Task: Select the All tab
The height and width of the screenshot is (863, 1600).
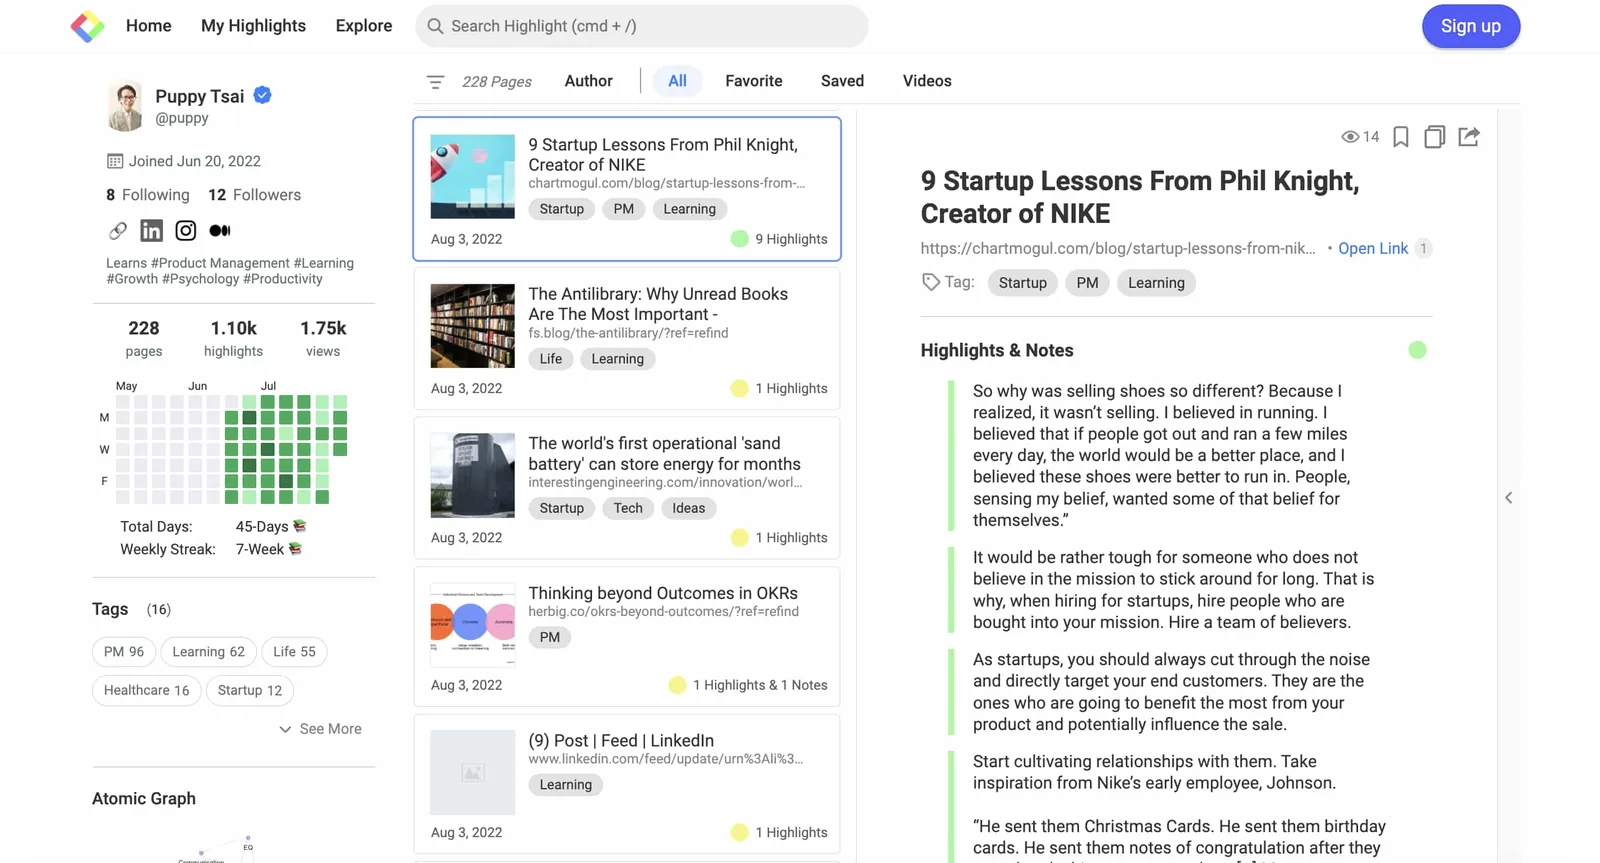Action: [x=677, y=81]
